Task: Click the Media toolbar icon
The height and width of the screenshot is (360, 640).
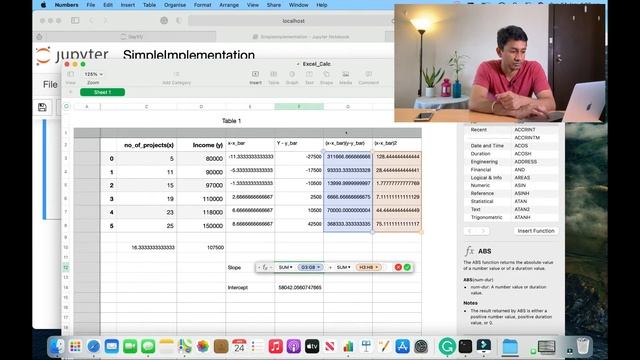Action: pos(346,74)
